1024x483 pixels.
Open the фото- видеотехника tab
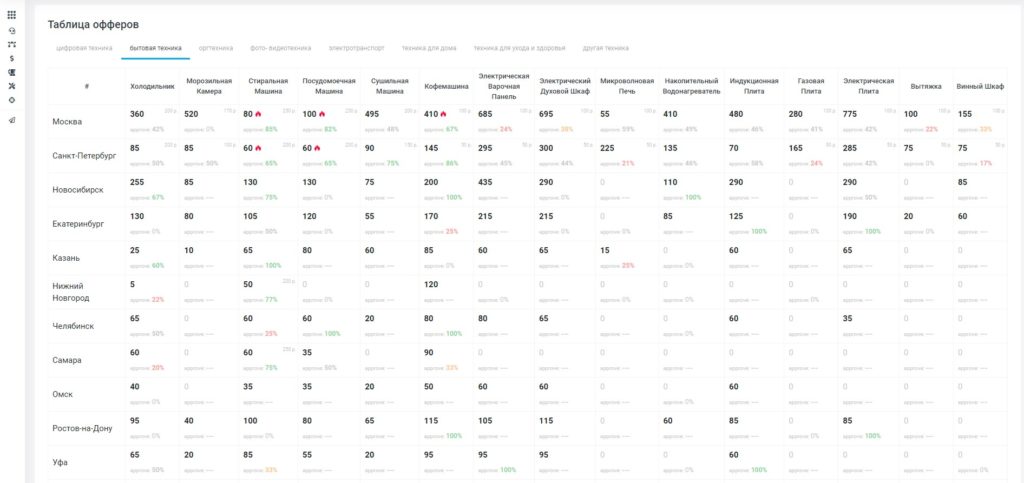(x=281, y=48)
